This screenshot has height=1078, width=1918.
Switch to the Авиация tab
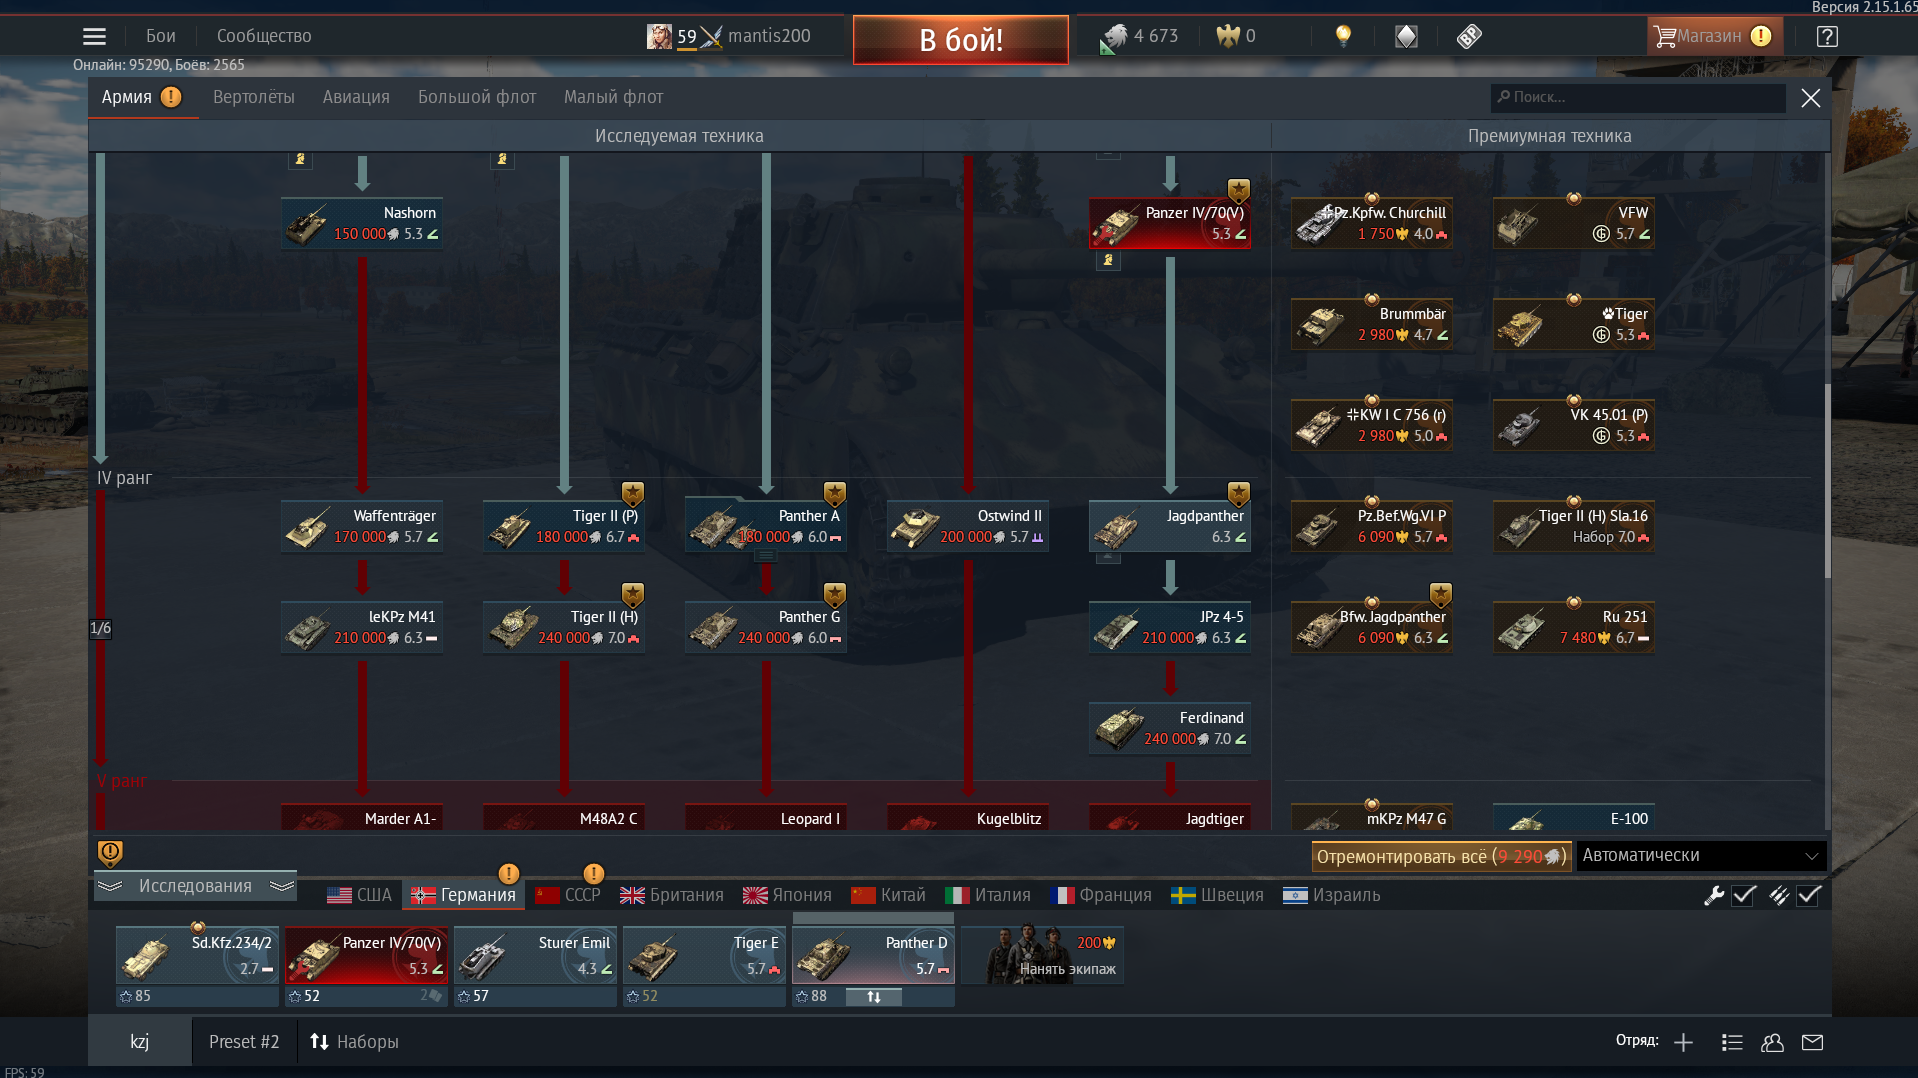coord(356,97)
